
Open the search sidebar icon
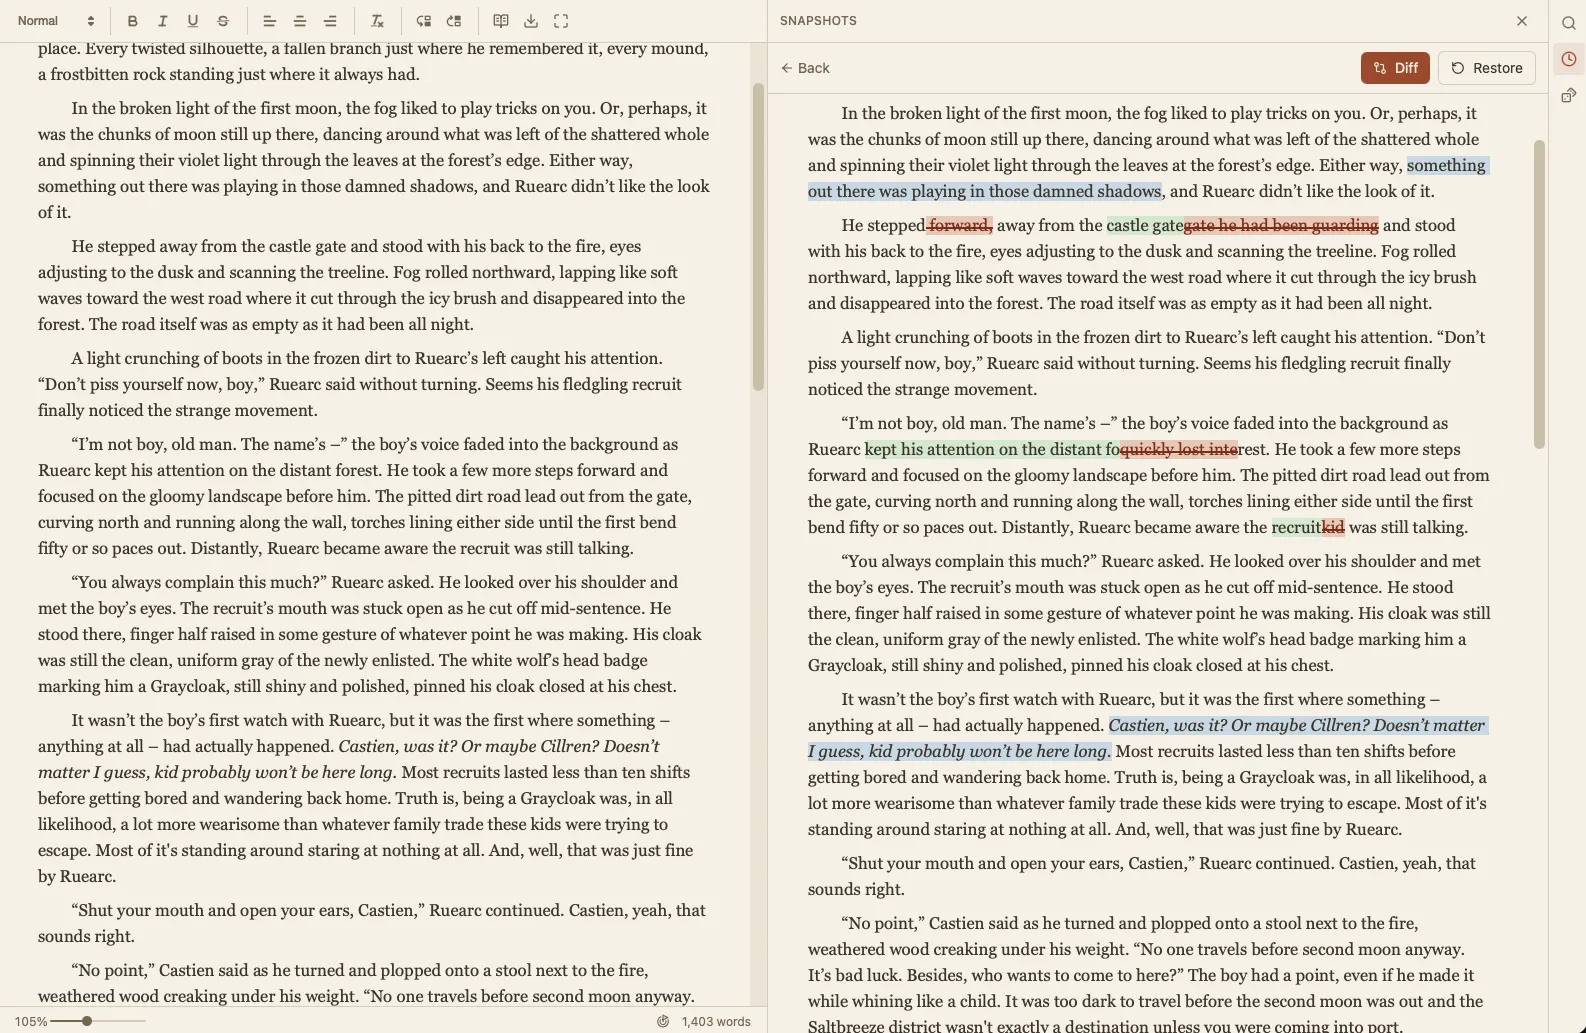(x=1568, y=22)
